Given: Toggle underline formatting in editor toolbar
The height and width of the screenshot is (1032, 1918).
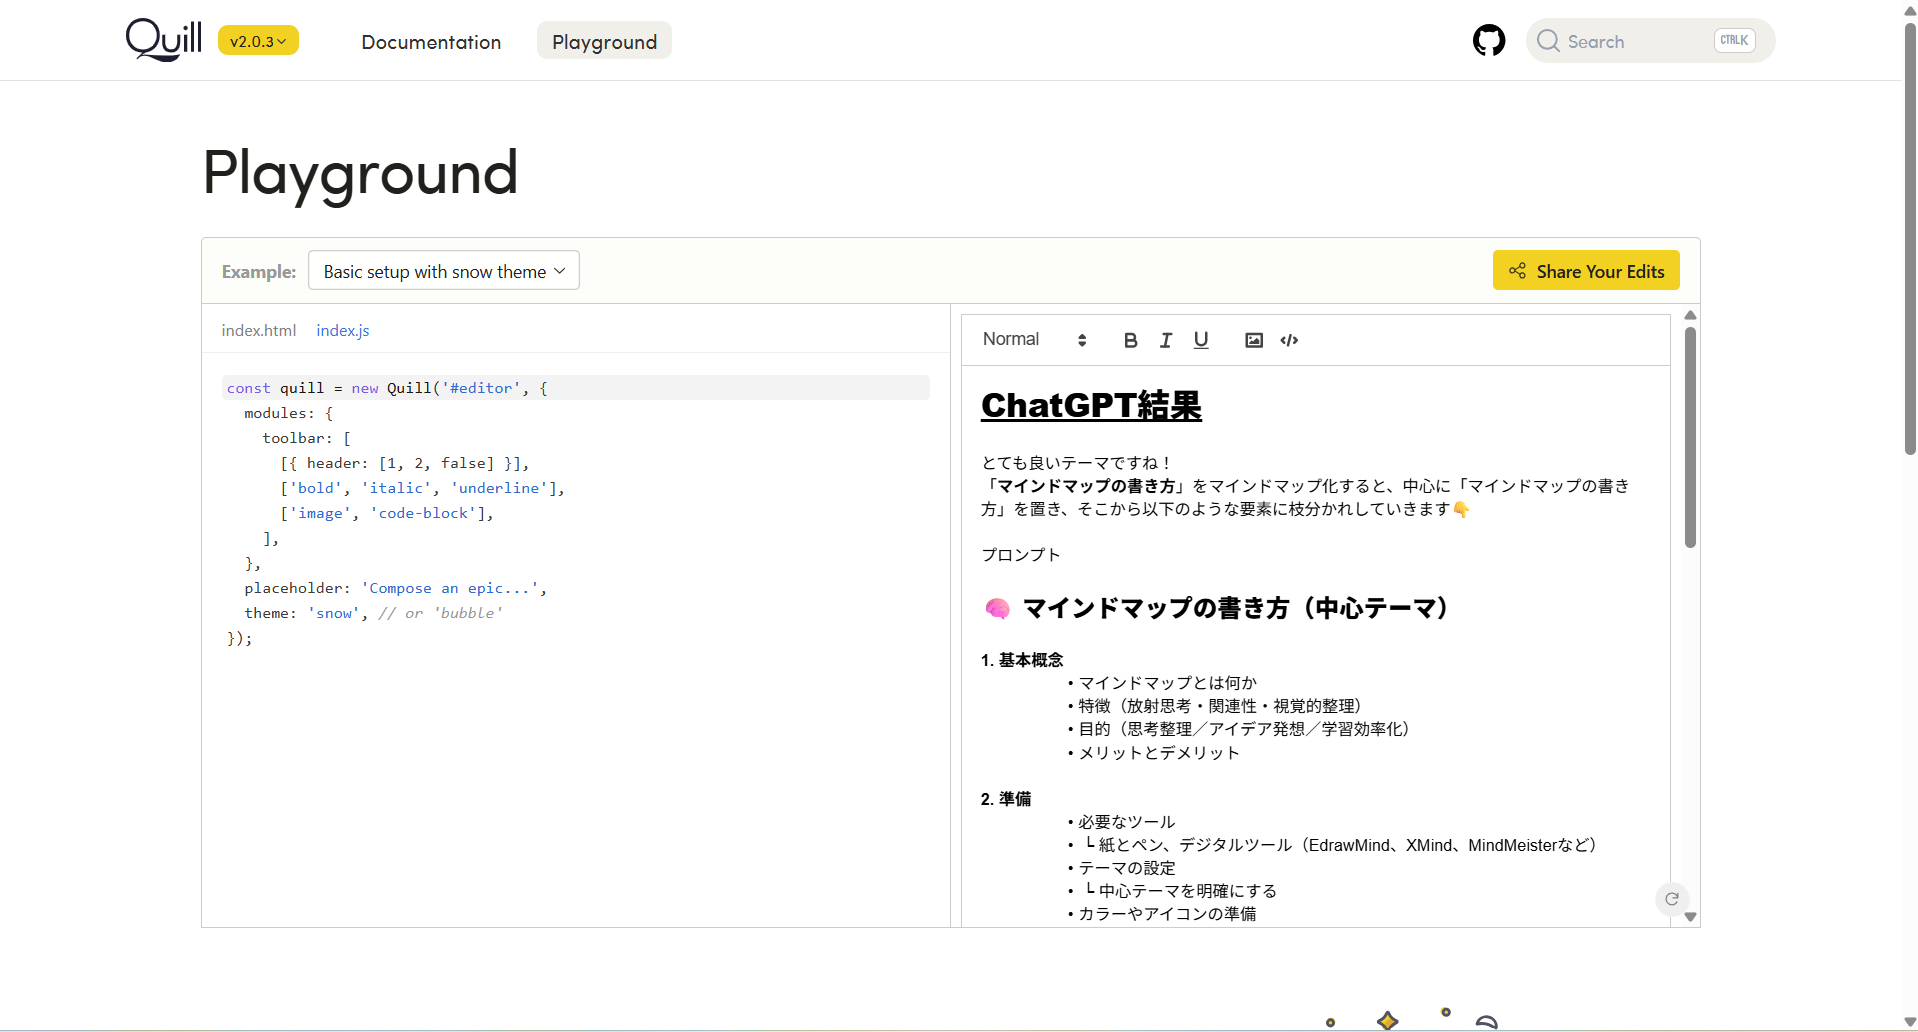Looking at the screenshot, I should (1201, 340).
